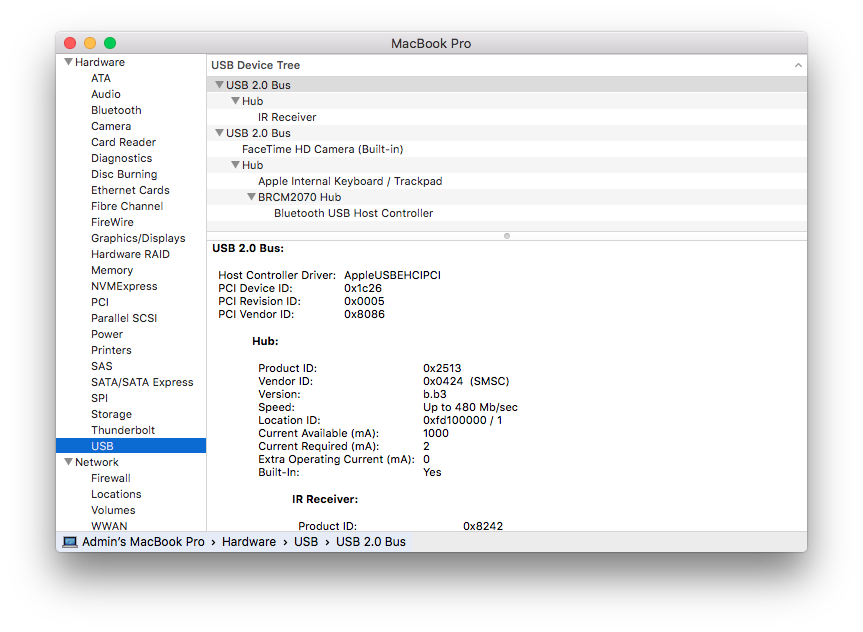The width and height of the screenshot is (863, 632).
Task: Open Disc Burning information
Action: pyautogui.click(x=124, y=174)
